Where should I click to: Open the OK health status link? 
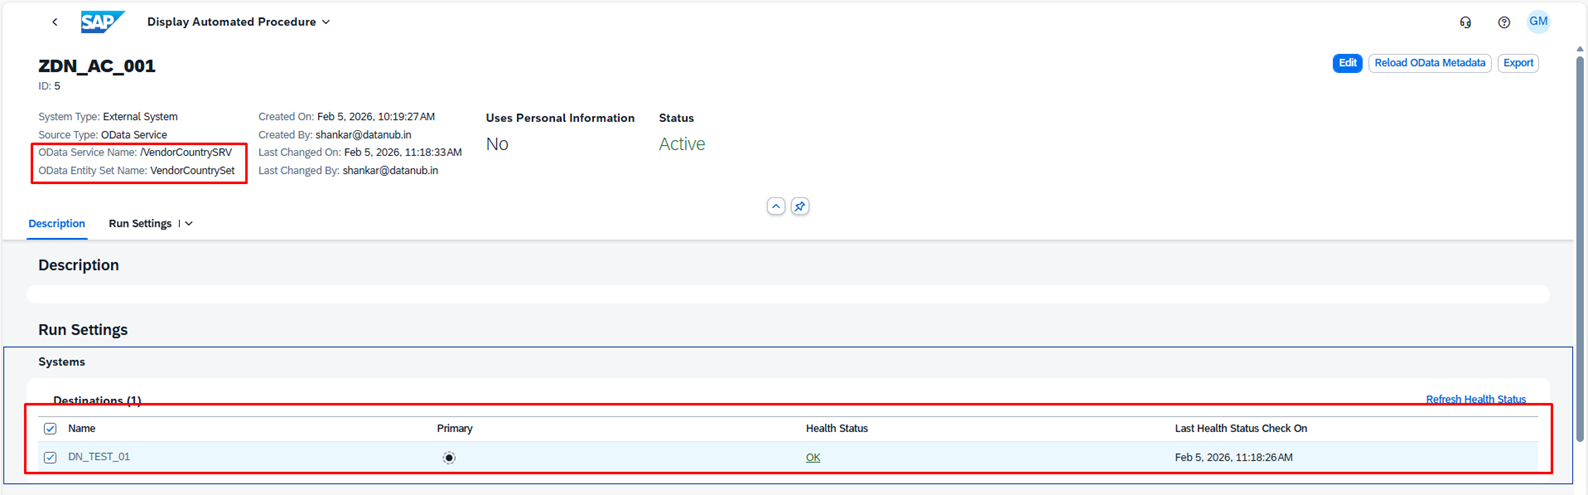click(813, 458)
